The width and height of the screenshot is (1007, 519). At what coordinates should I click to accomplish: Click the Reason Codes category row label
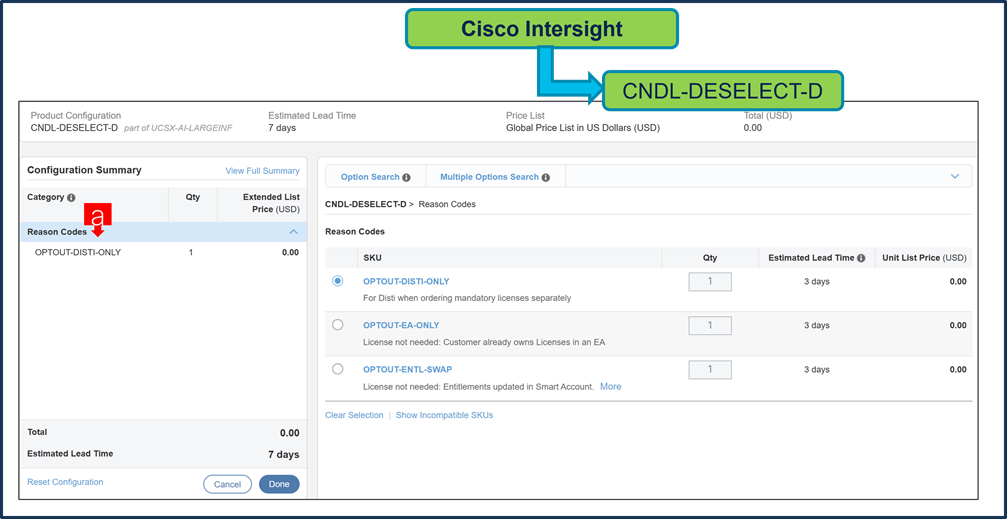click(57, 232)
